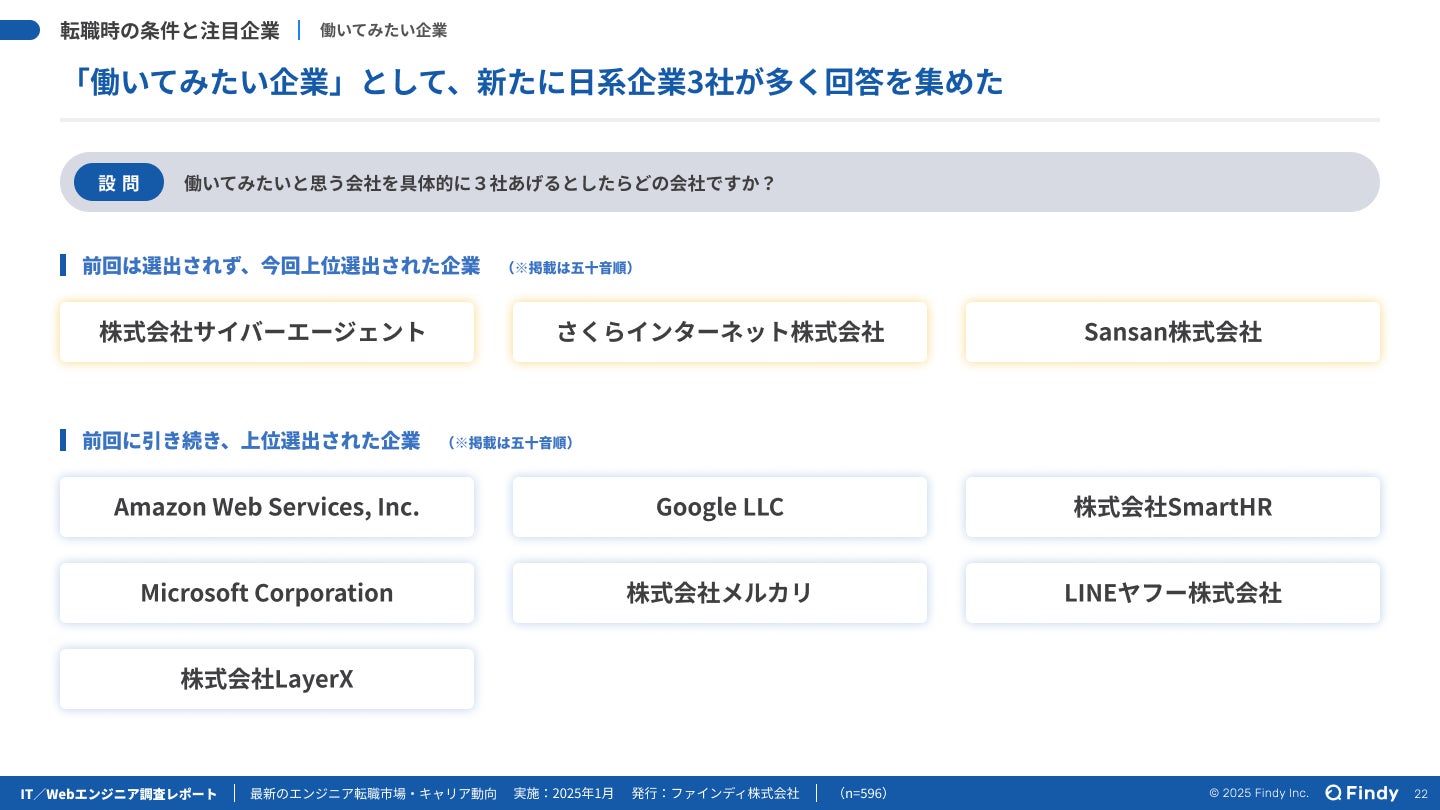The width and height of the screenshot is (1440, 810).
Task: Choose the Amazon Web Services, Inc. card
Action: pyautogui.click(x=267, y=507)
